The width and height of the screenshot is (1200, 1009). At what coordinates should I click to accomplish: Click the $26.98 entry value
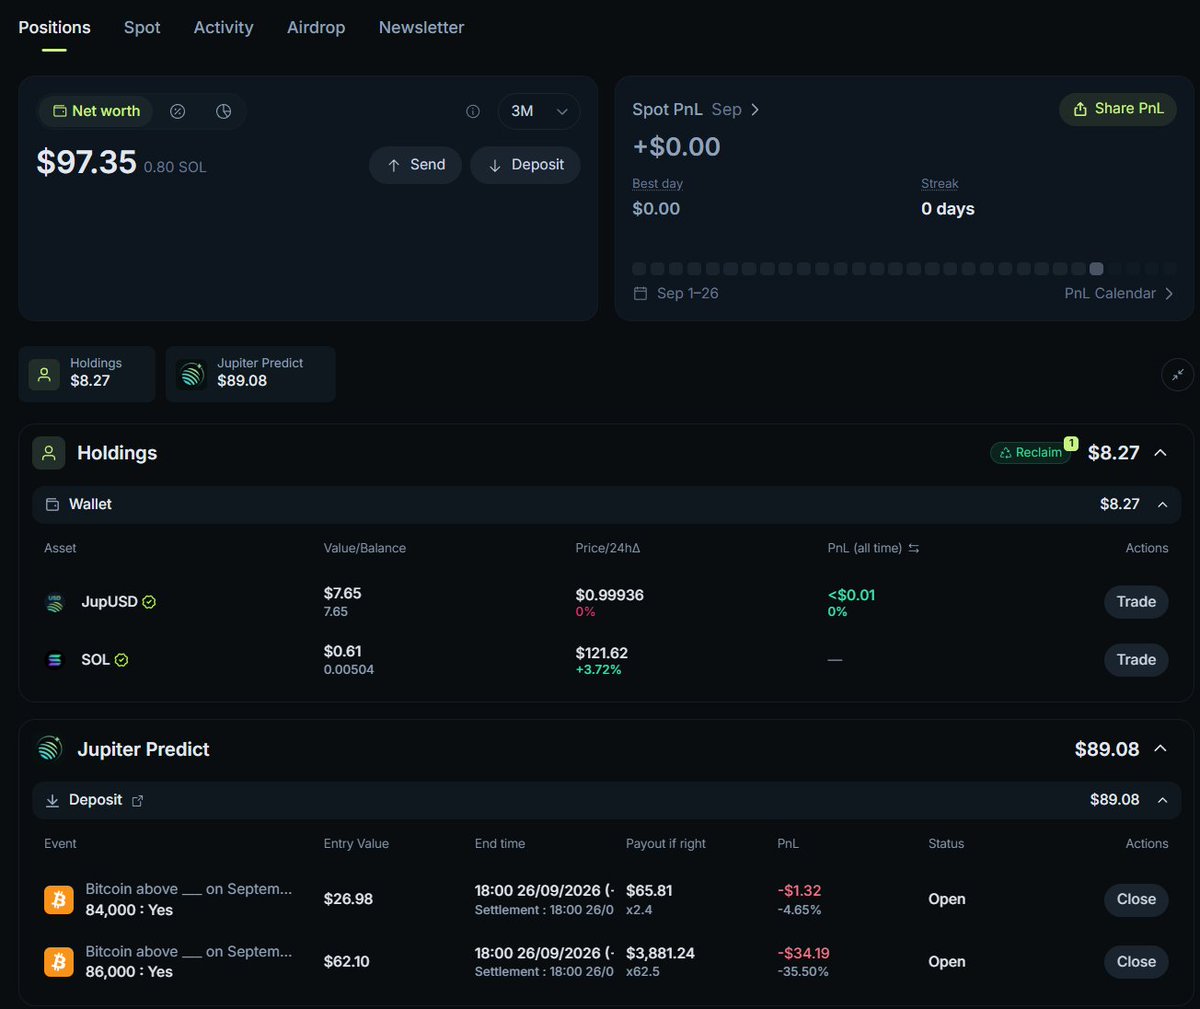pyautogui.click(x=348, y=899)
